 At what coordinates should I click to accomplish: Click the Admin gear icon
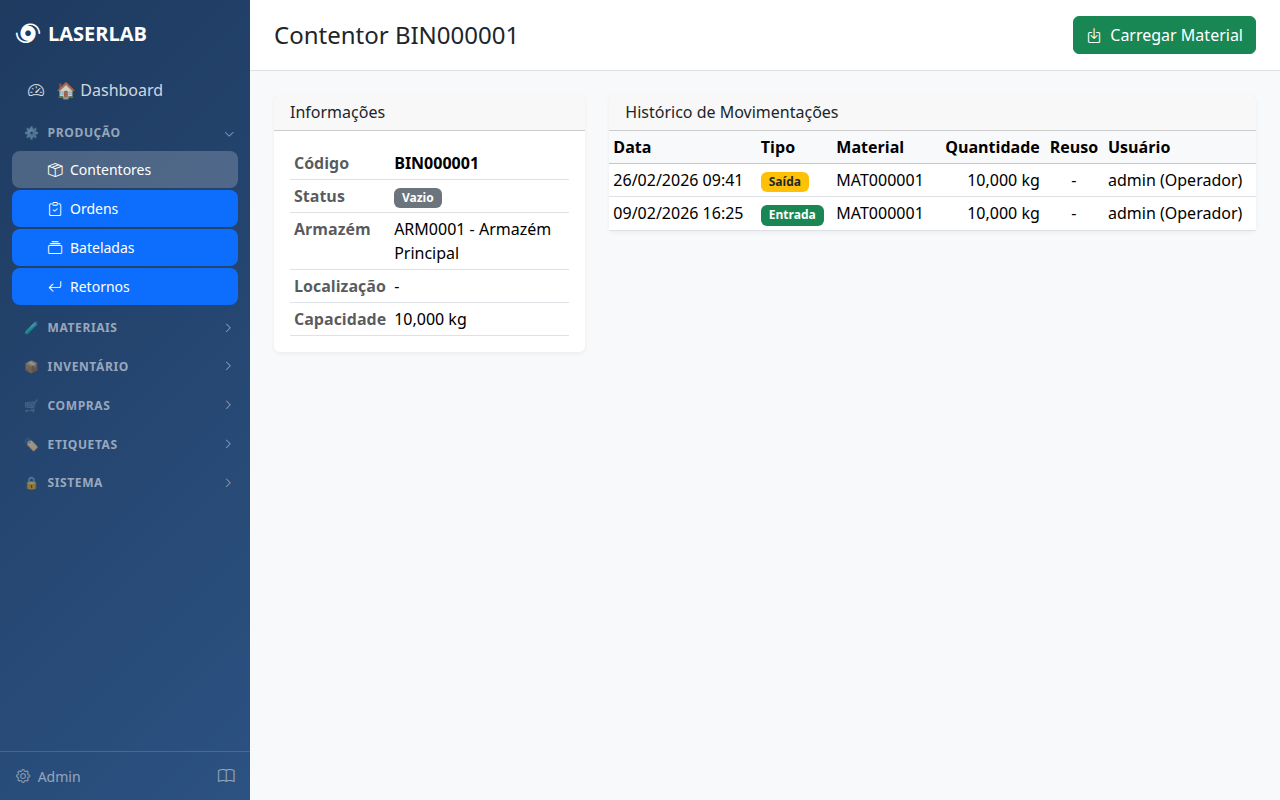23,777
